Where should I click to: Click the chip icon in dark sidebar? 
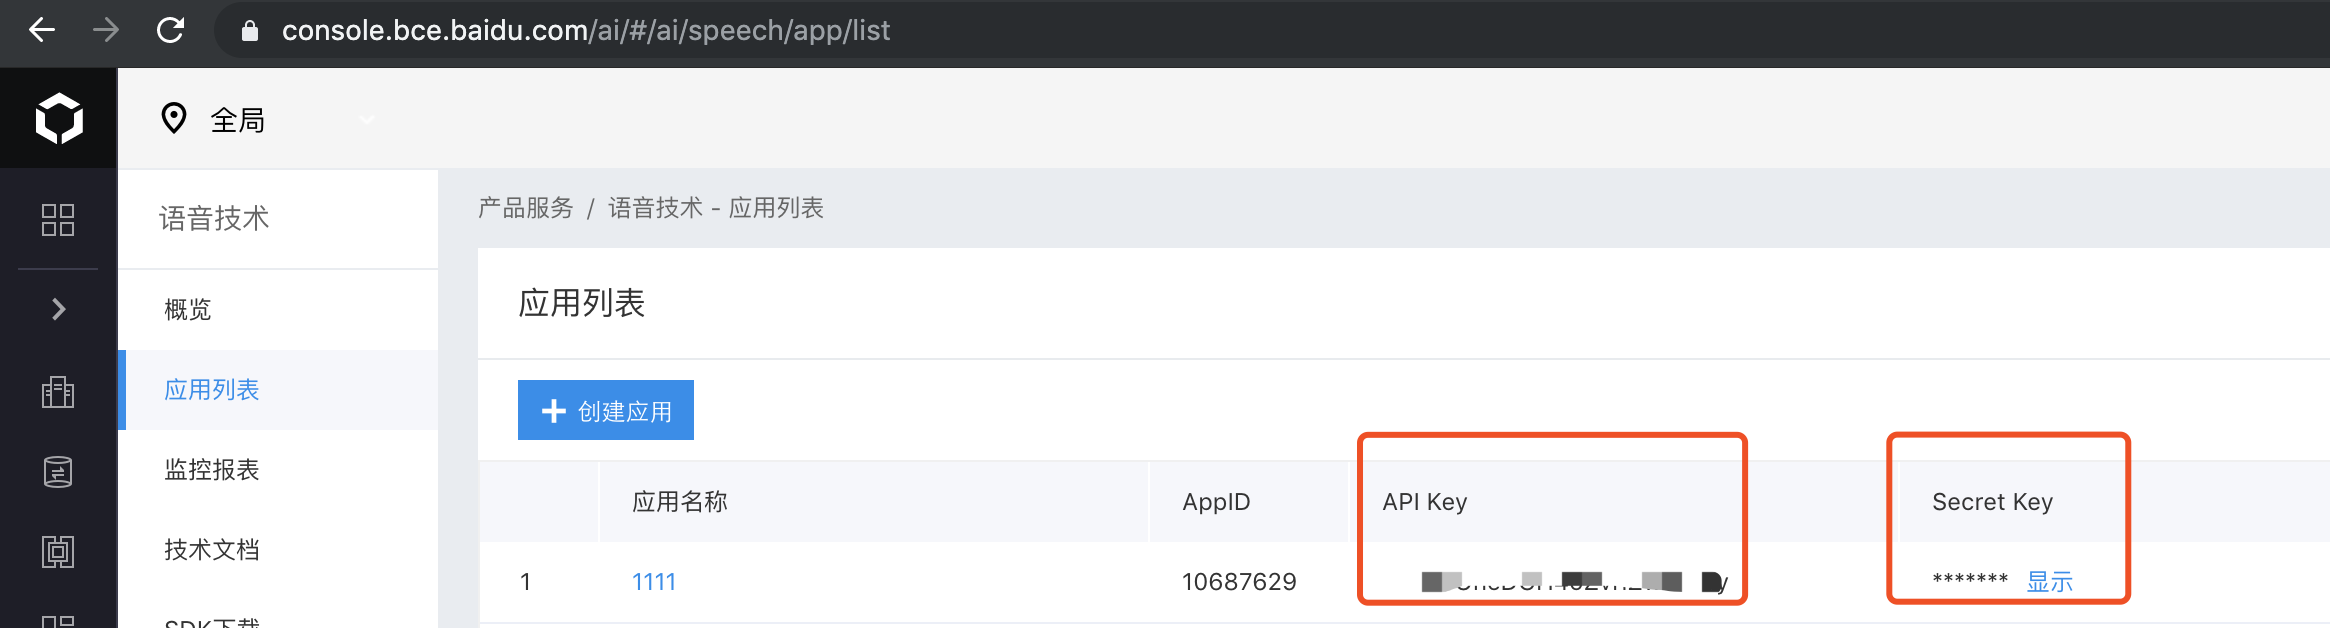point(58,551)
